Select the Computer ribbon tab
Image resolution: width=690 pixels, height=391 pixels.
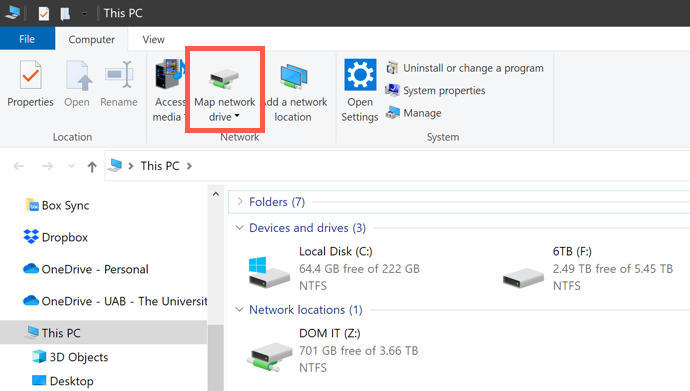[x=92, y=39]
